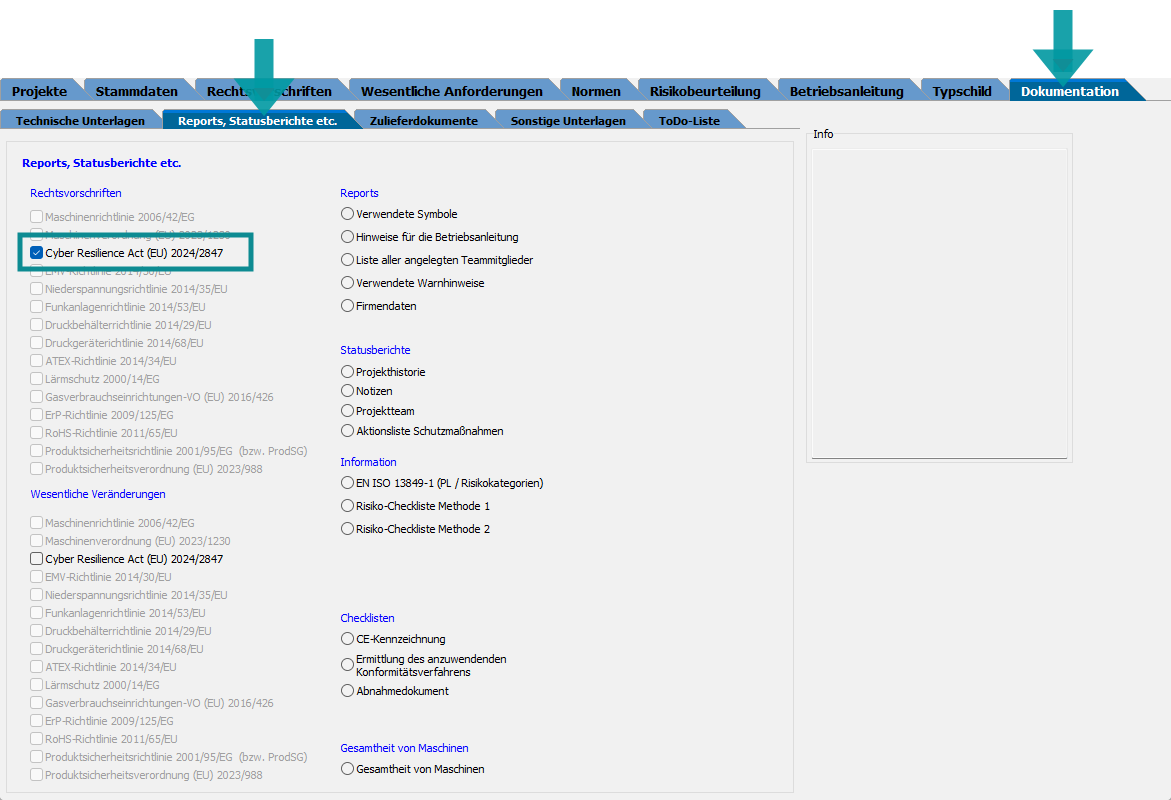Viewport: 1171px width, 800px height.
Task: Check Cyber Resilience Act under Wesentliche Veränderungen
Action: 37,559
